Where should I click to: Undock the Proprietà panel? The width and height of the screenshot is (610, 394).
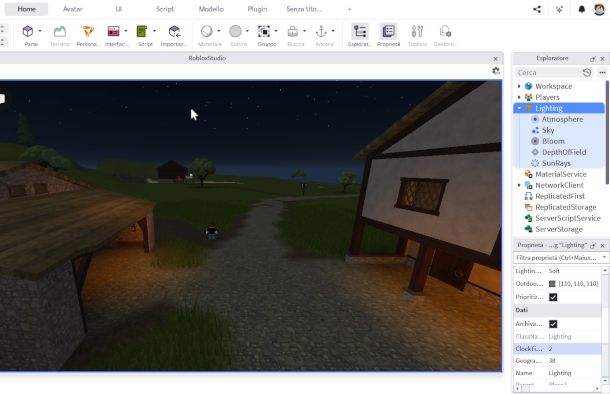tap(593, 245)
